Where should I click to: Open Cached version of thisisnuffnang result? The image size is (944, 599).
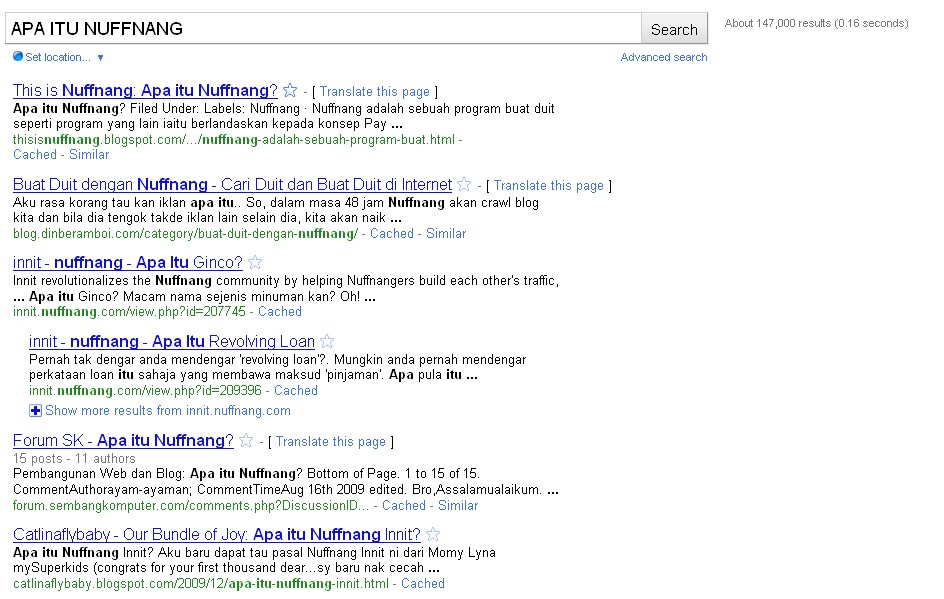click(x=35, y=155)
